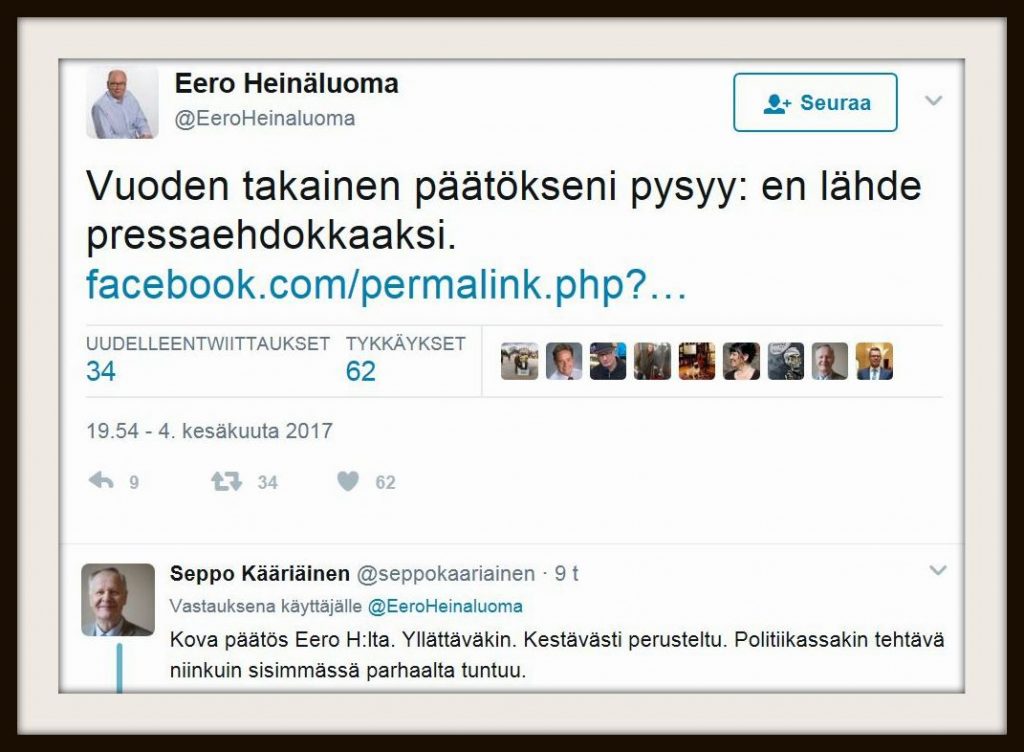Image resolution: width=1024 pixels, height=752 pixels.
Task: Like the tweet with the heart icon
Action: coord(348,482)
